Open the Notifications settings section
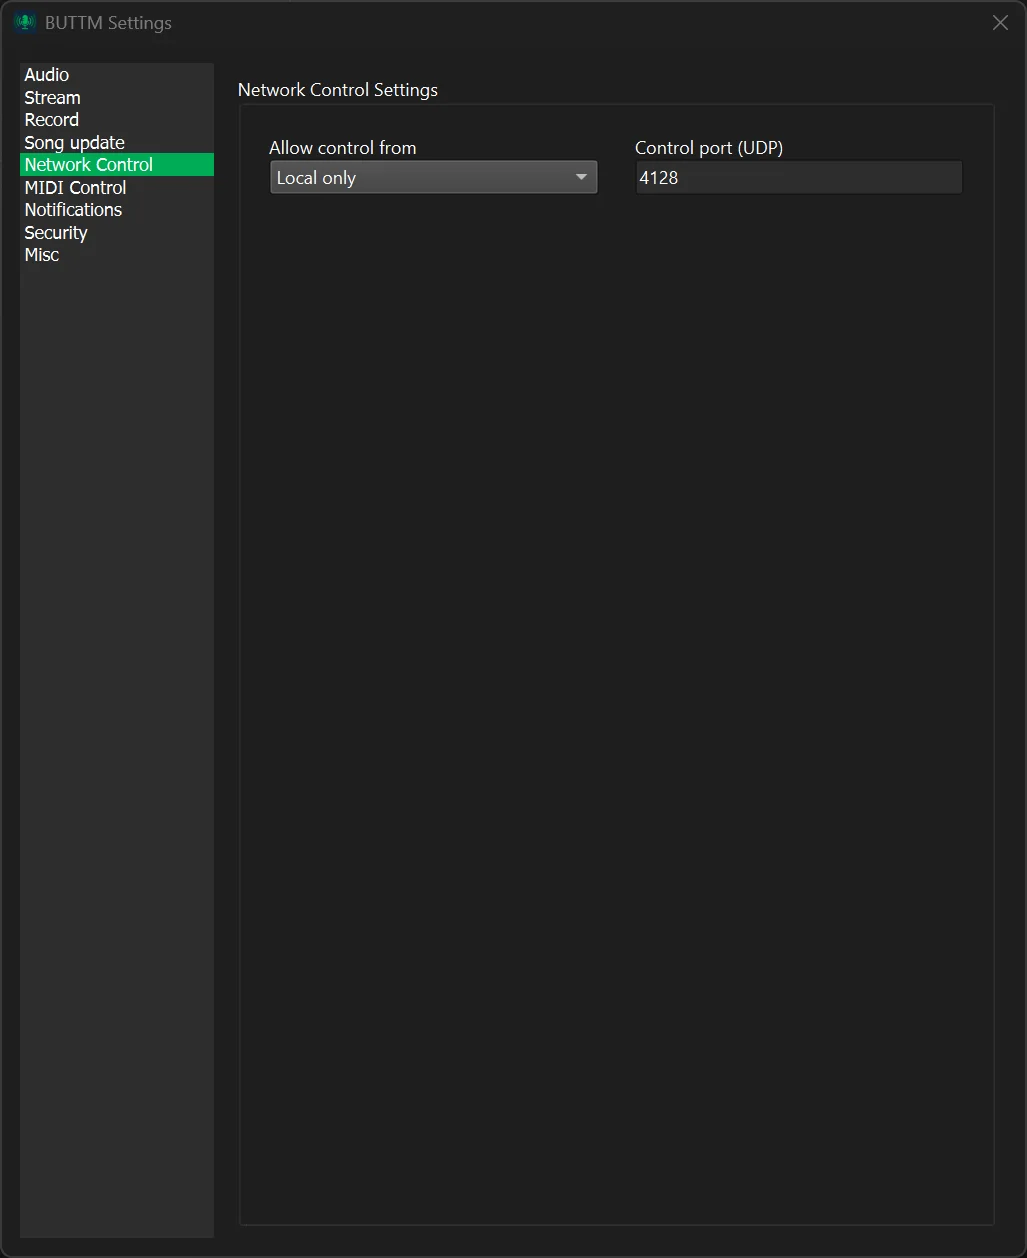This screenshot has width=1027, height=1258. 72,209
